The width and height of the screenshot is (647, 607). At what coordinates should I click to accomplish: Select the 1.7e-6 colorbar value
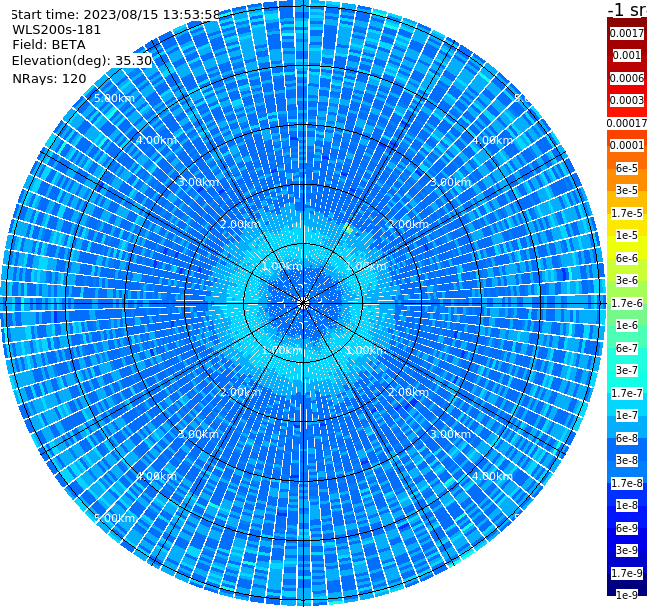click(627, 303)
